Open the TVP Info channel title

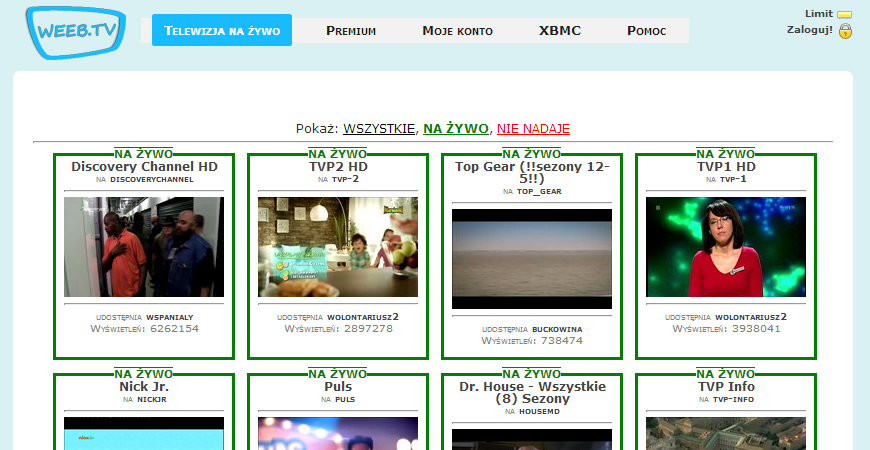(726, 386)
